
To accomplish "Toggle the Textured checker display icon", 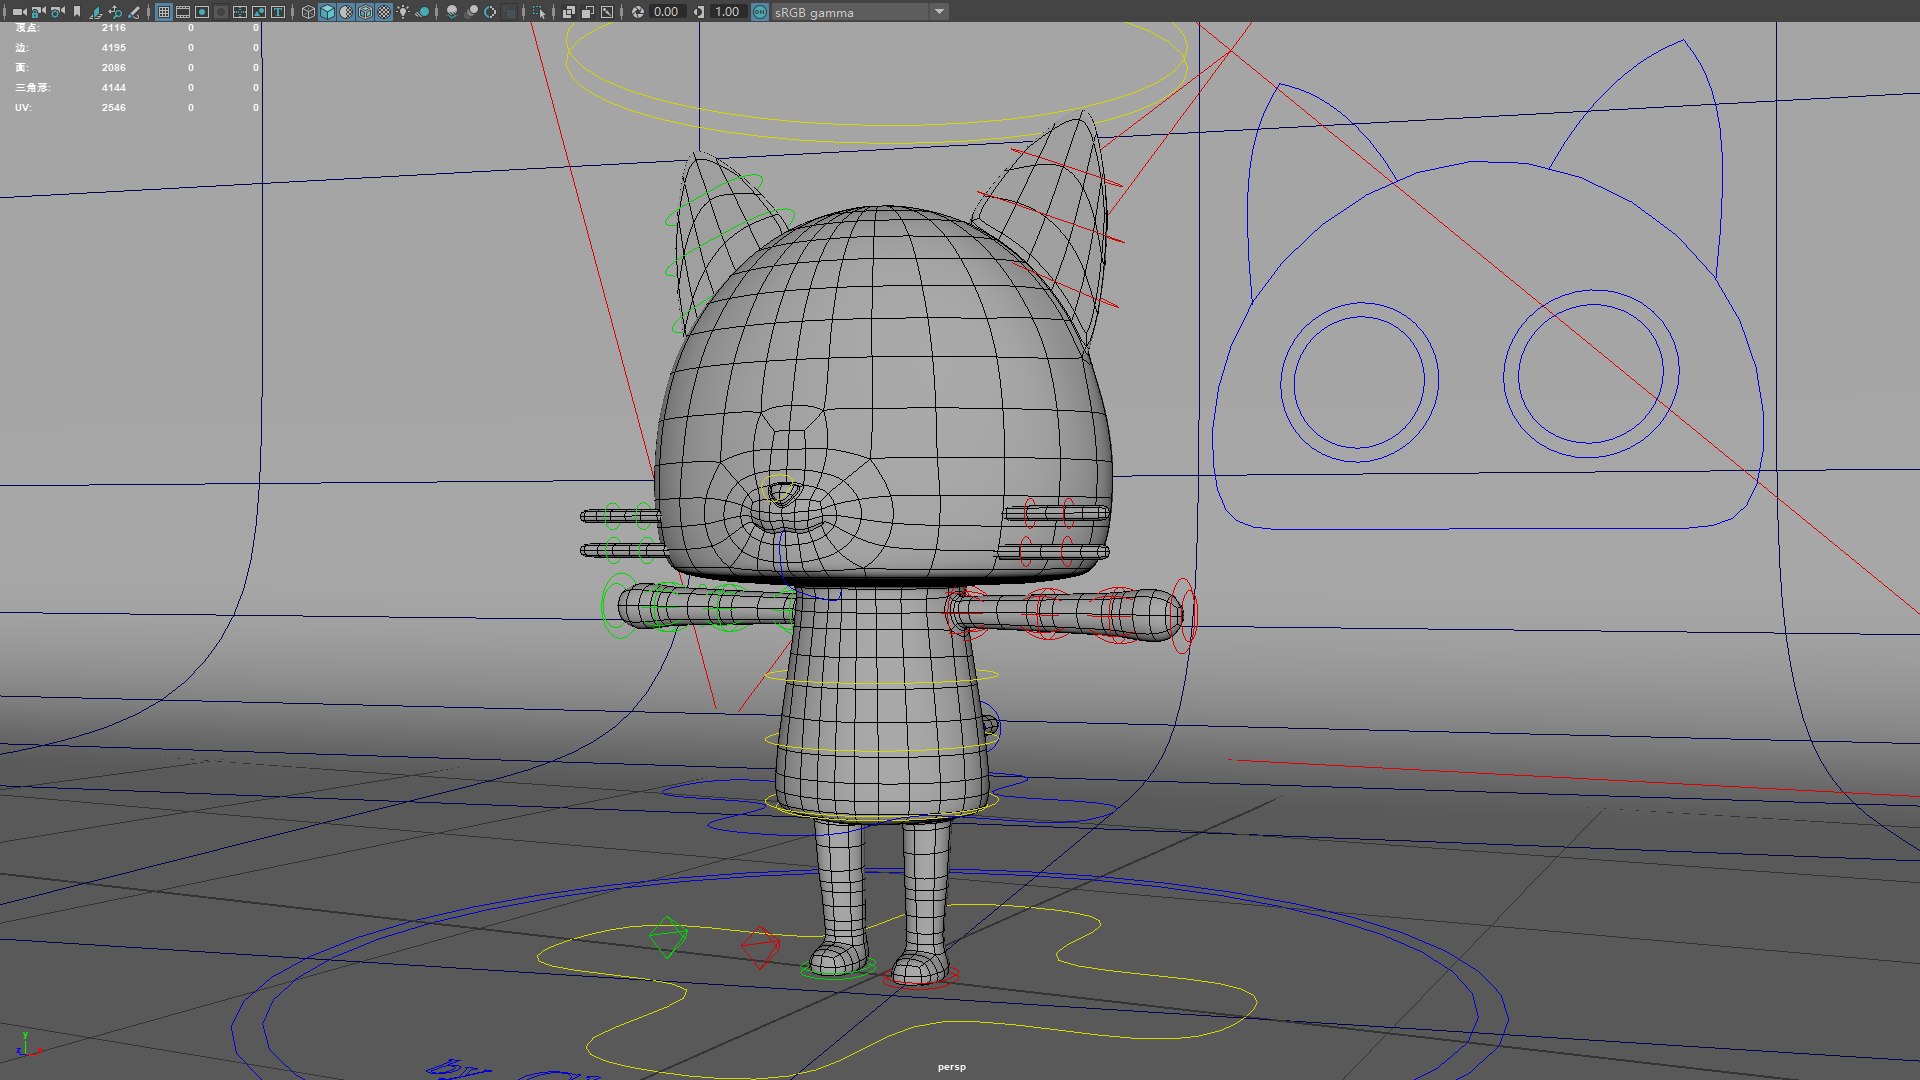I will (384, 12).
